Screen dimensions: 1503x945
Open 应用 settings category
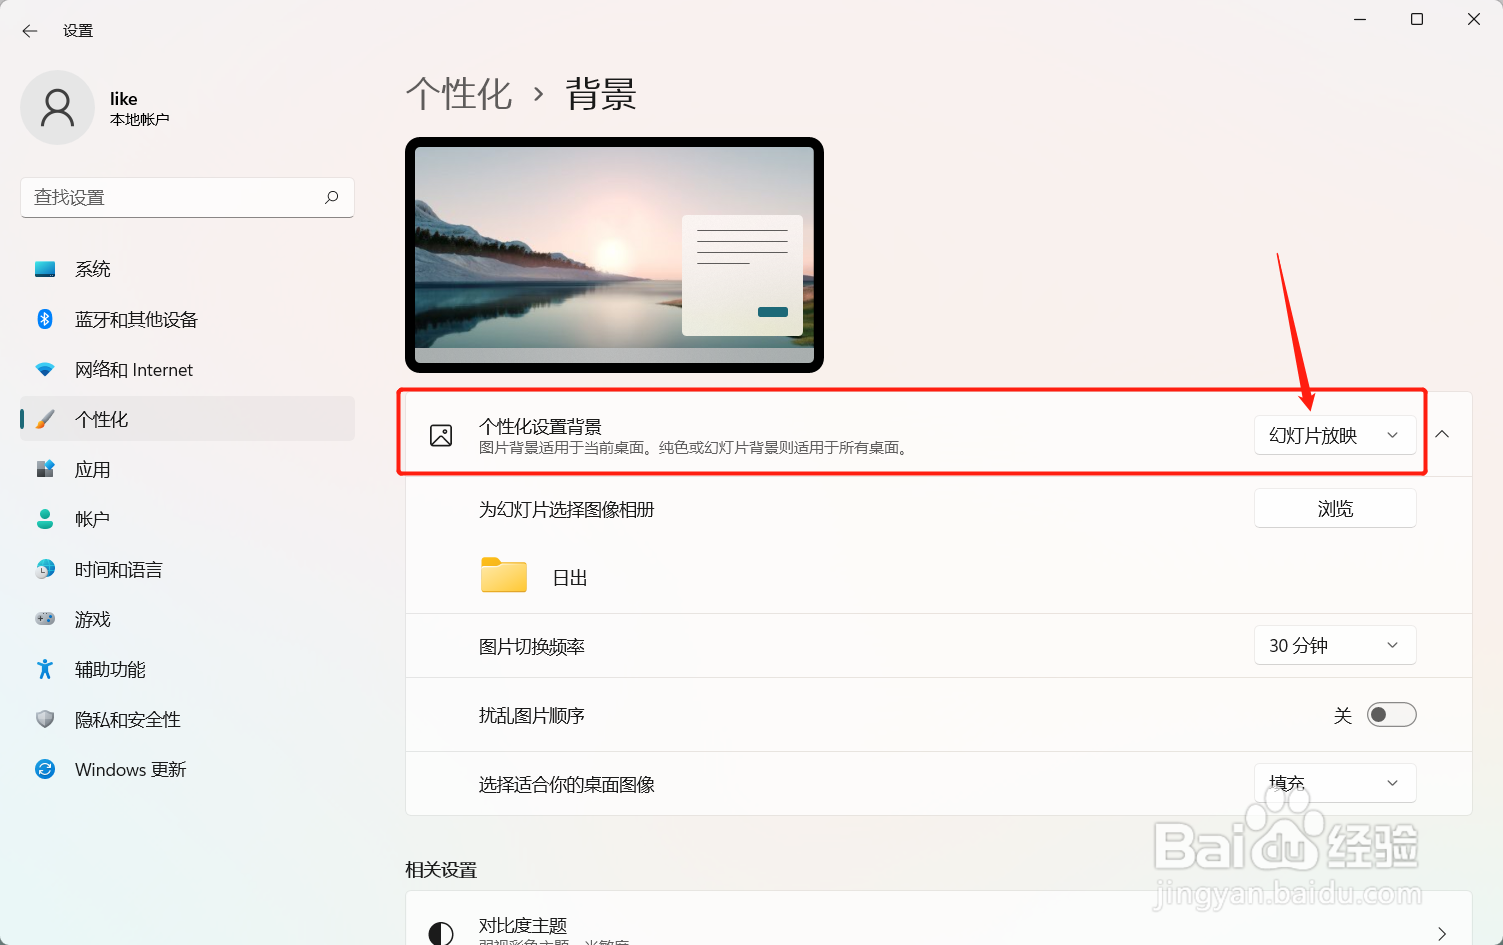pyautogui.click(x=187, y=469)
